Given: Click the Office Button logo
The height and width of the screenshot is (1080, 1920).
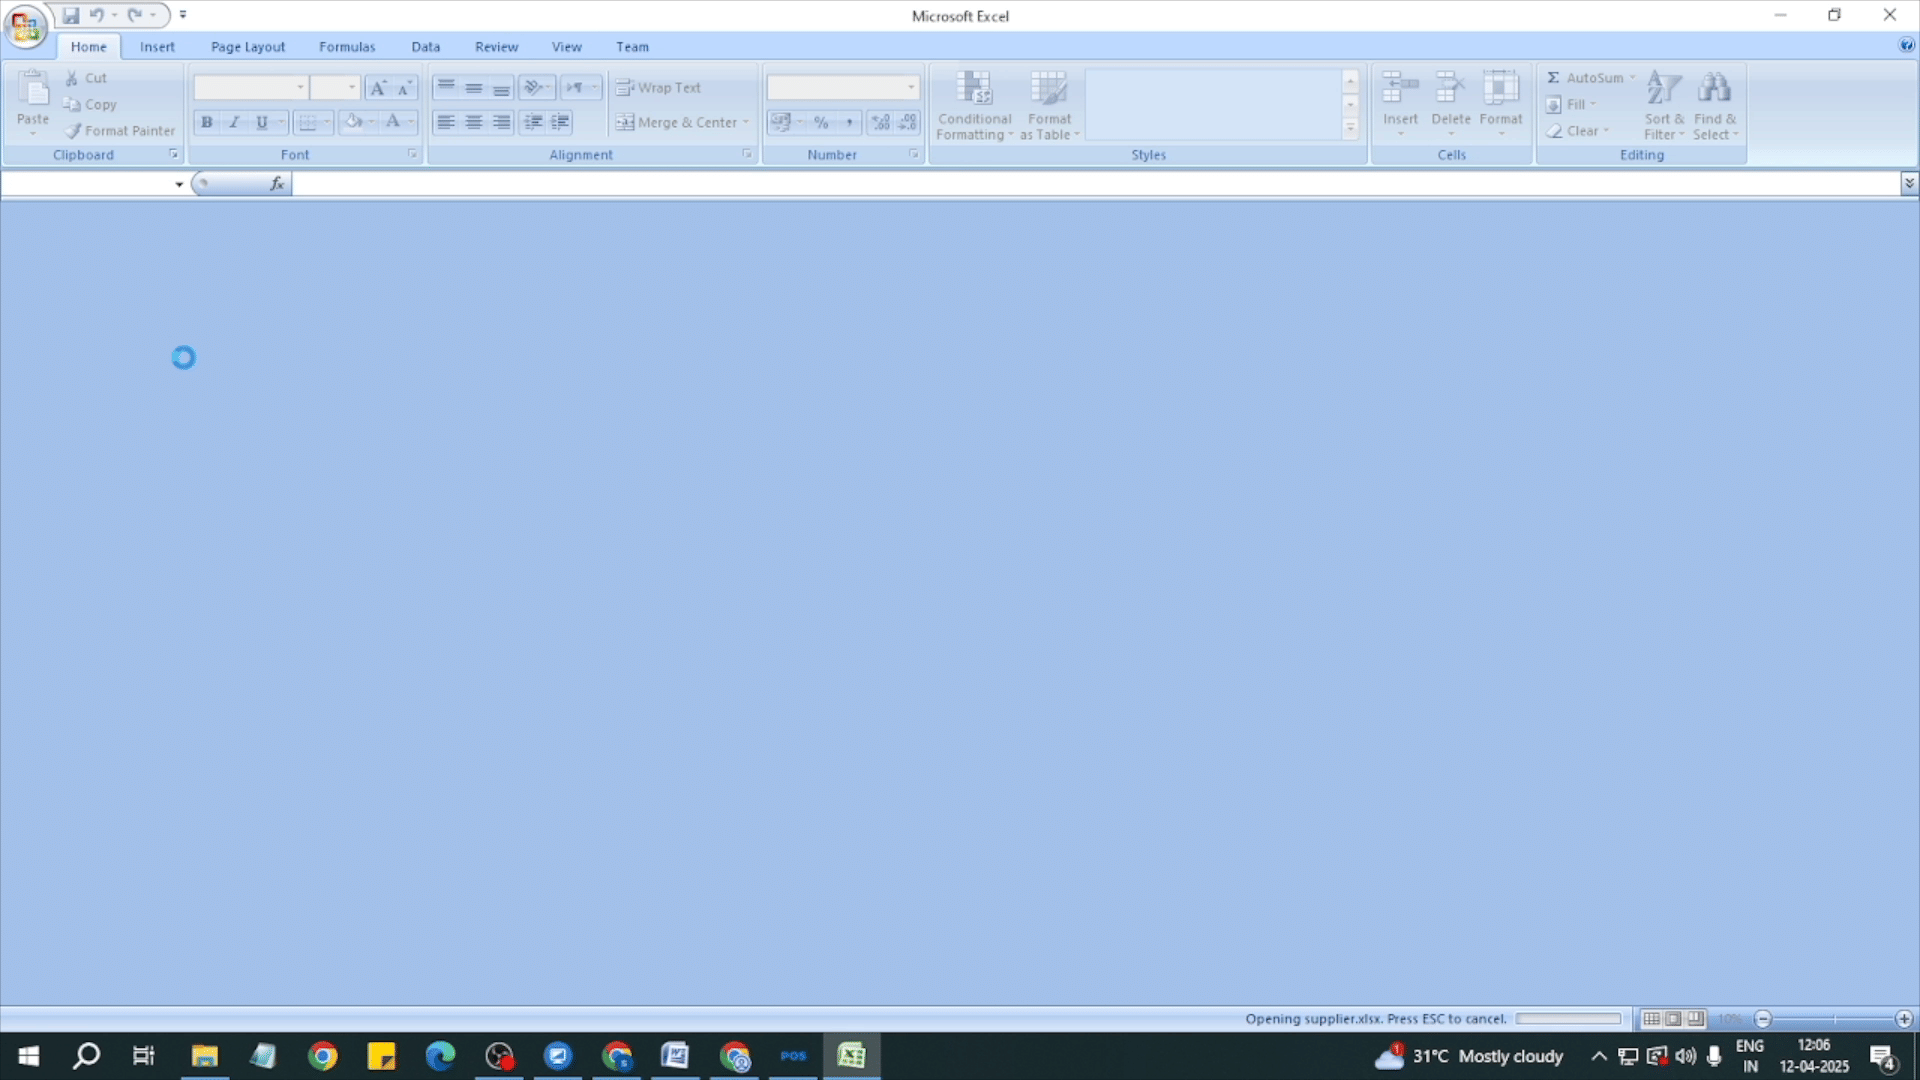Looking at the screenshot, I should pos(25,26).
